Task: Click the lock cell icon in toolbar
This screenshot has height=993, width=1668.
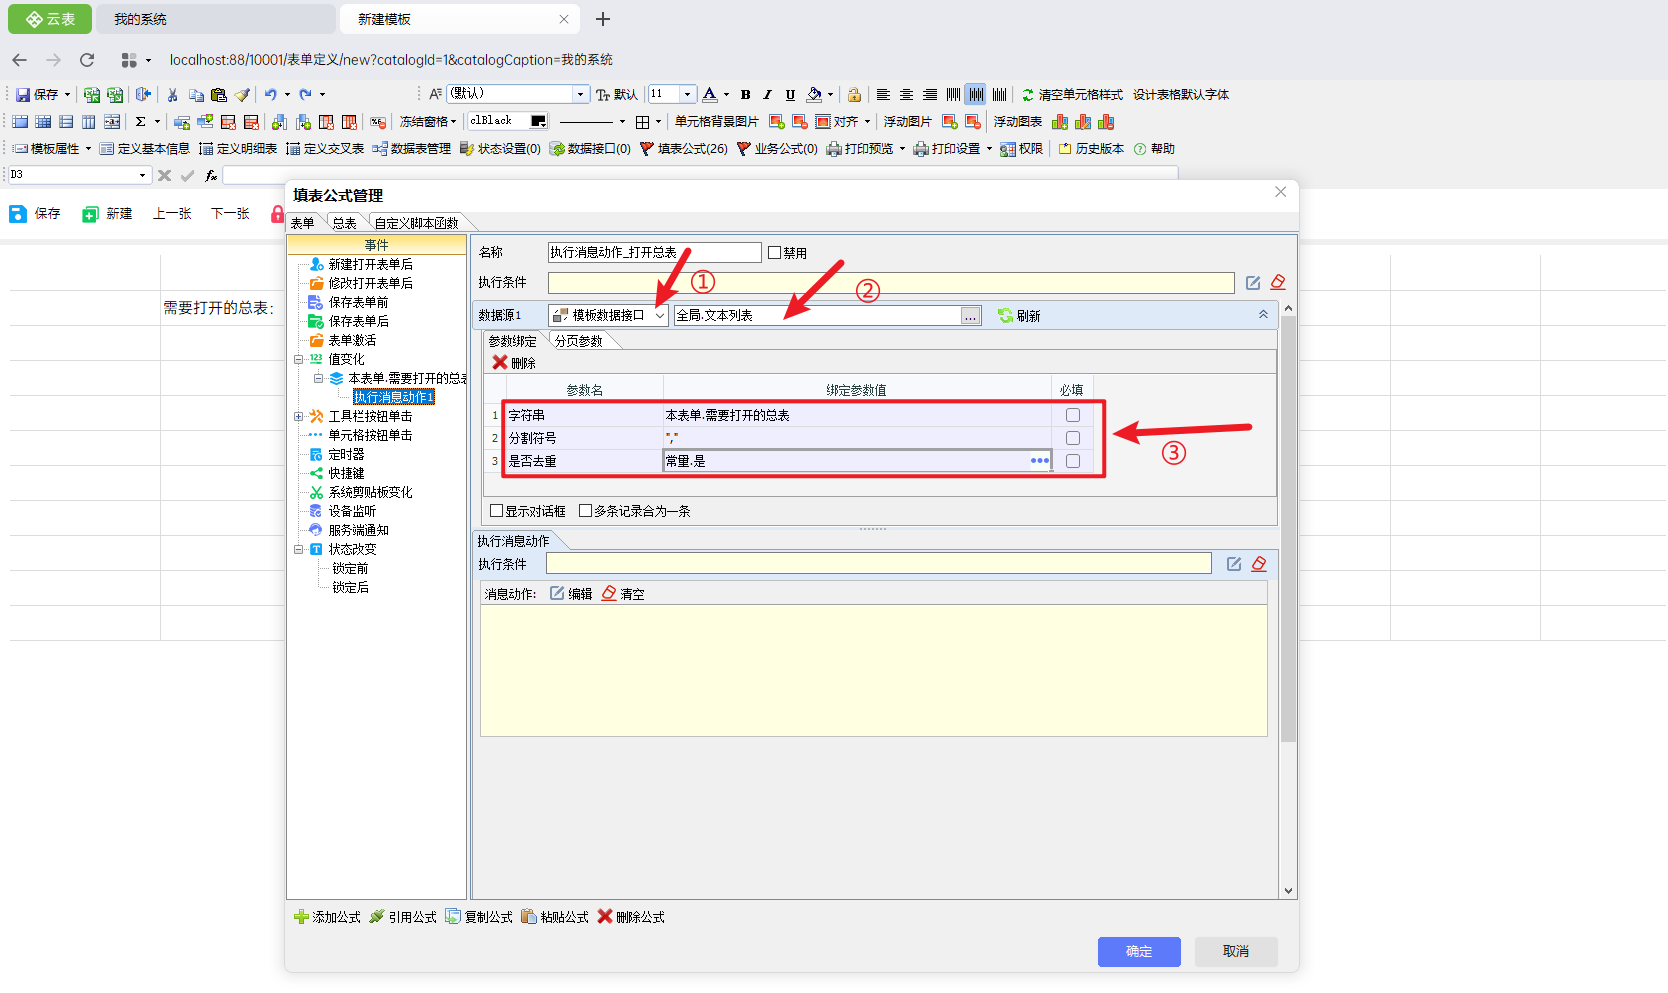Action: point(854,95)
